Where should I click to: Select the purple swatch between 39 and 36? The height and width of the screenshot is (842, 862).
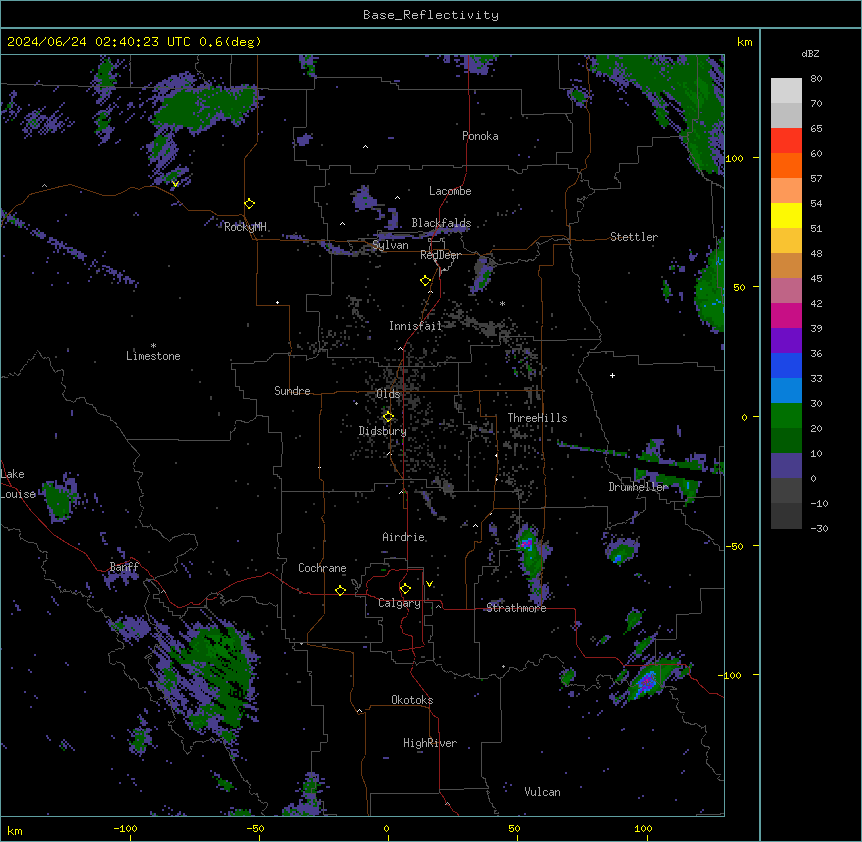[x=786, y=341]
